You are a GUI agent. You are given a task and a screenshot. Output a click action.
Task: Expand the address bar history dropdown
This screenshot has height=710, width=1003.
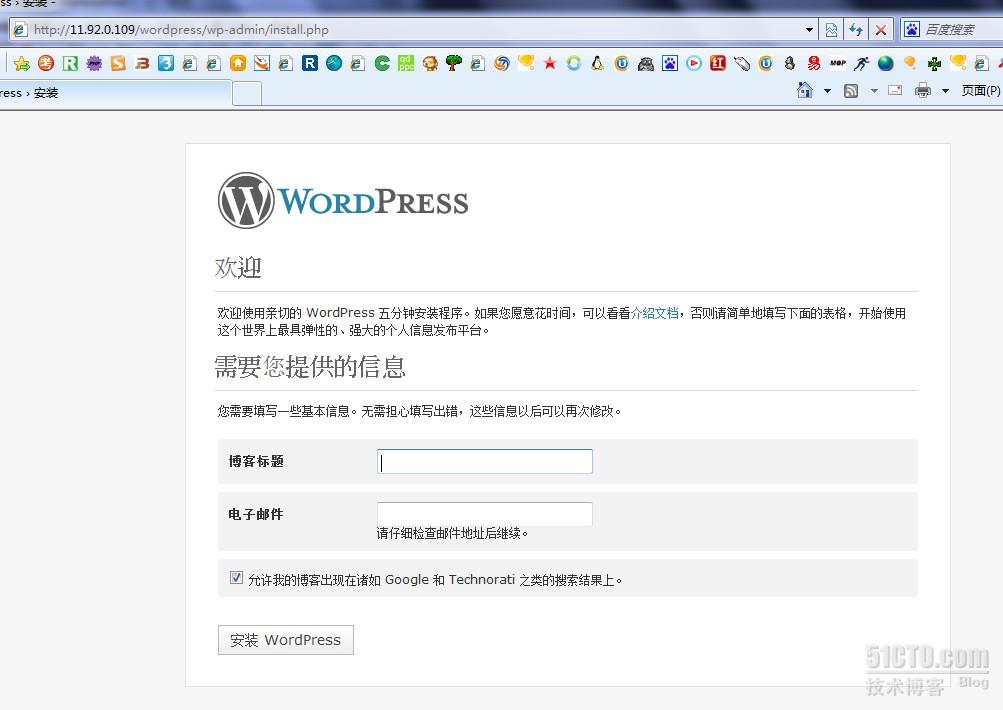809,29
